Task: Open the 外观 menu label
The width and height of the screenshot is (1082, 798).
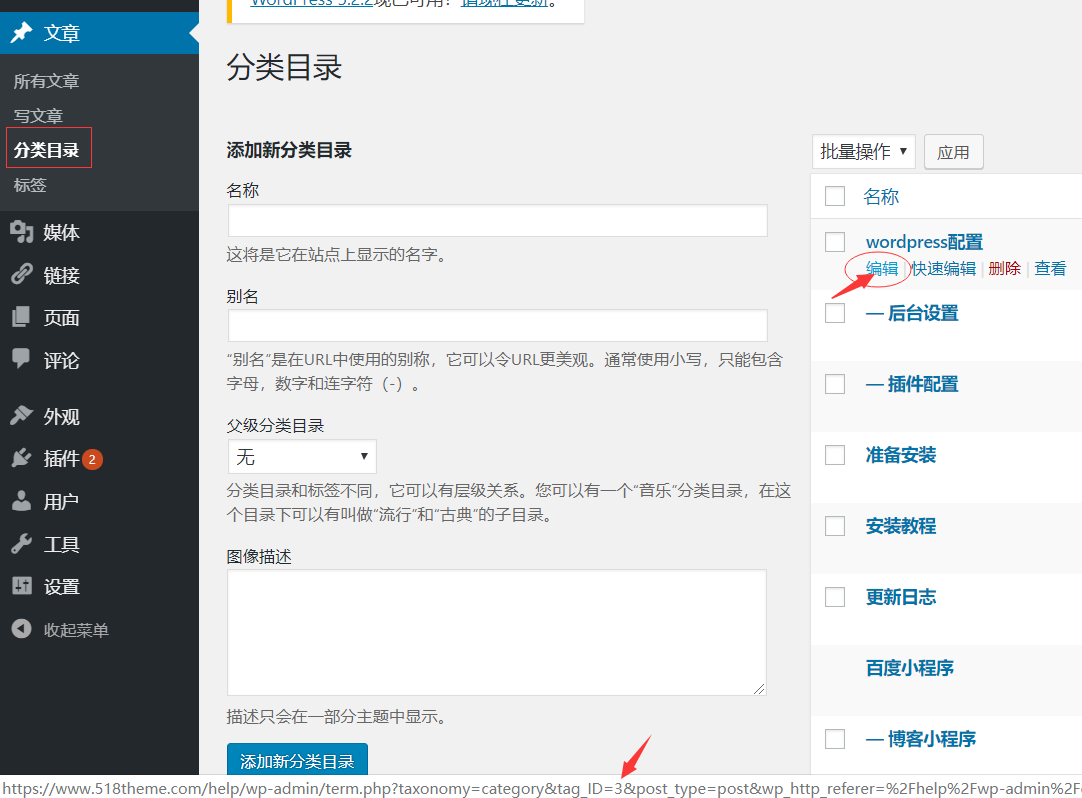Action: tap(61, 416)
